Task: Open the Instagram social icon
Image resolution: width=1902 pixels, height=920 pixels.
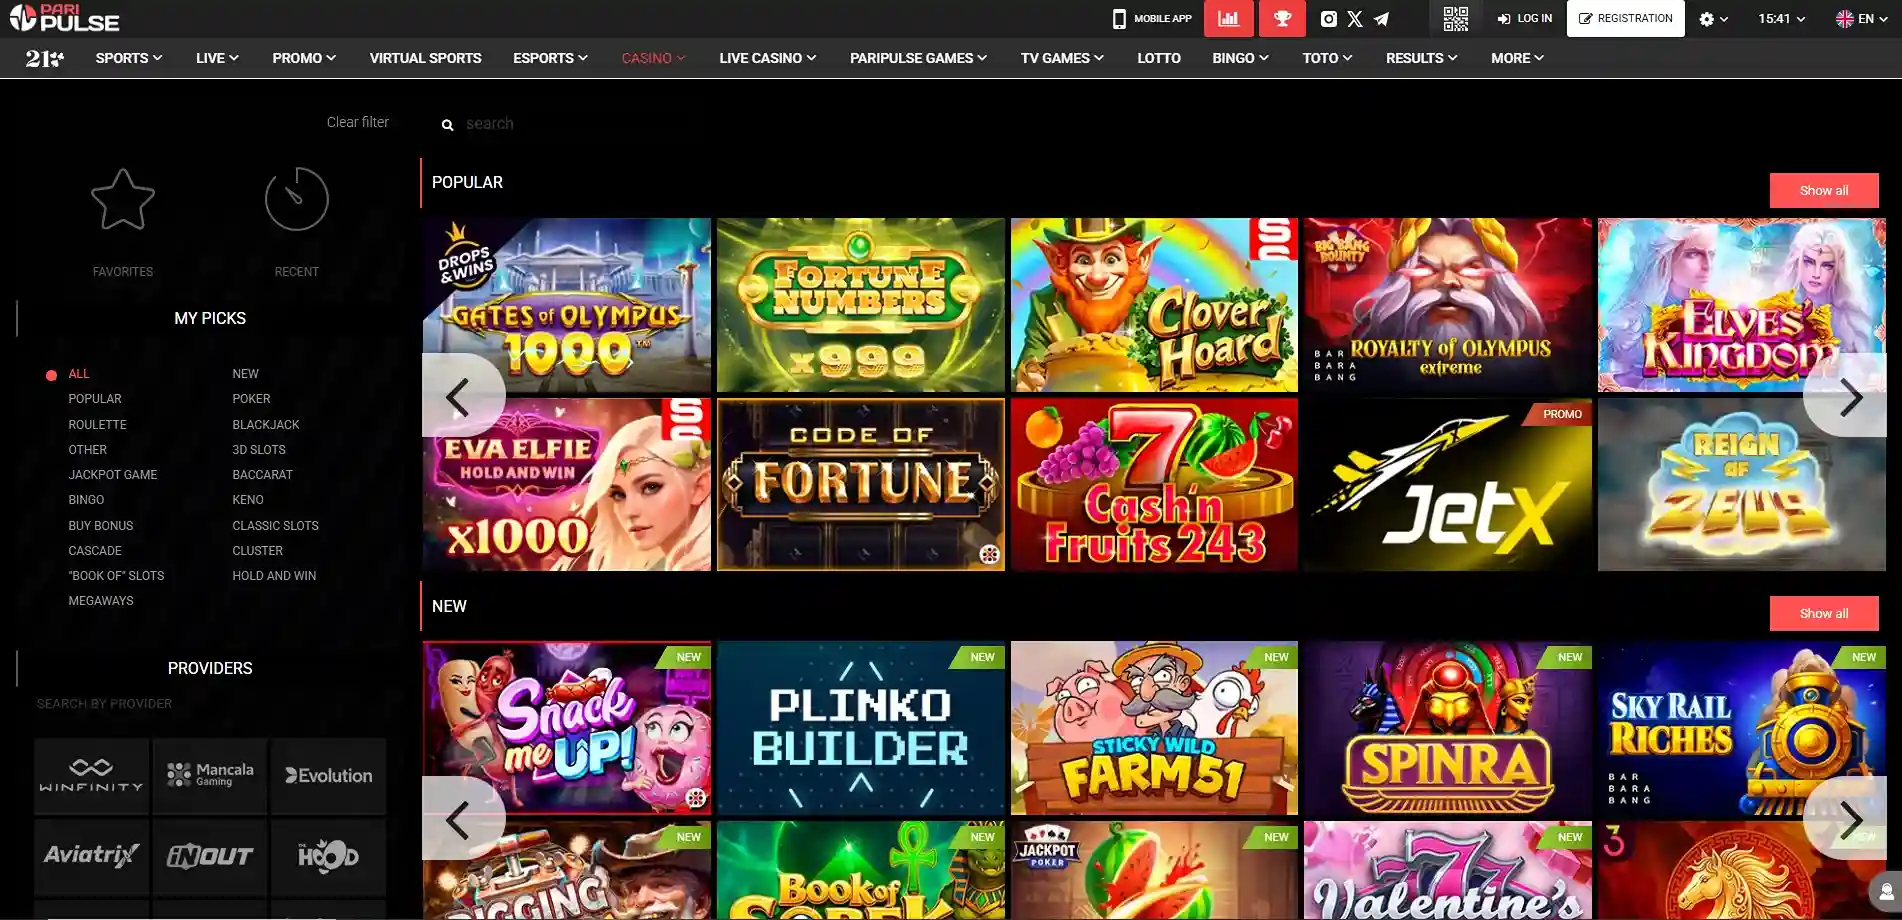Action: tap(1328, 19)
